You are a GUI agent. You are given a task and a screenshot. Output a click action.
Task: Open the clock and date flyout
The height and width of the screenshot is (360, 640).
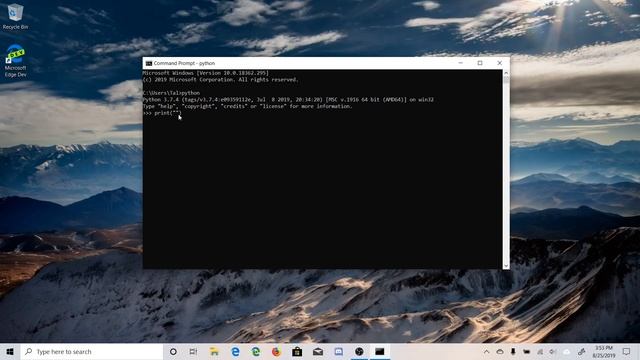(x=604, y=351)
